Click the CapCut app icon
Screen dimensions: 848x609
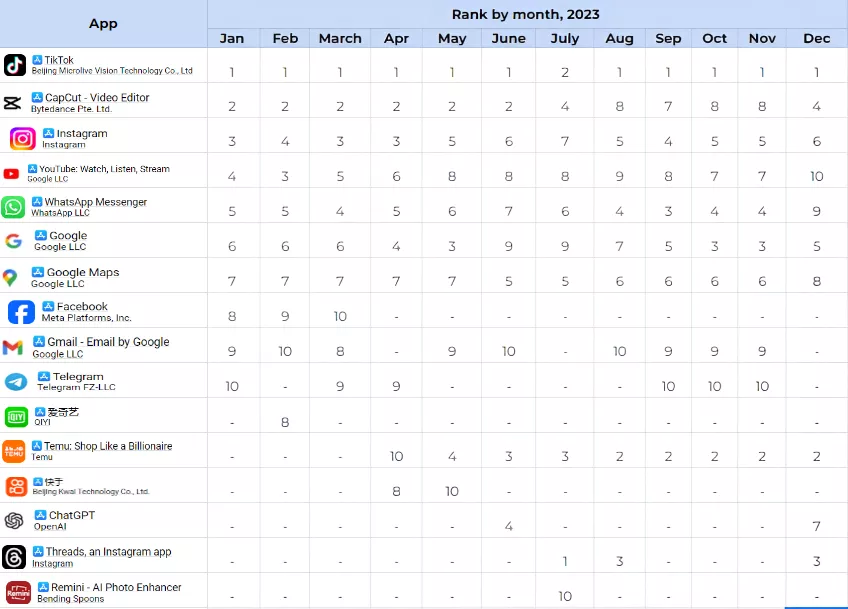[12, 103]
